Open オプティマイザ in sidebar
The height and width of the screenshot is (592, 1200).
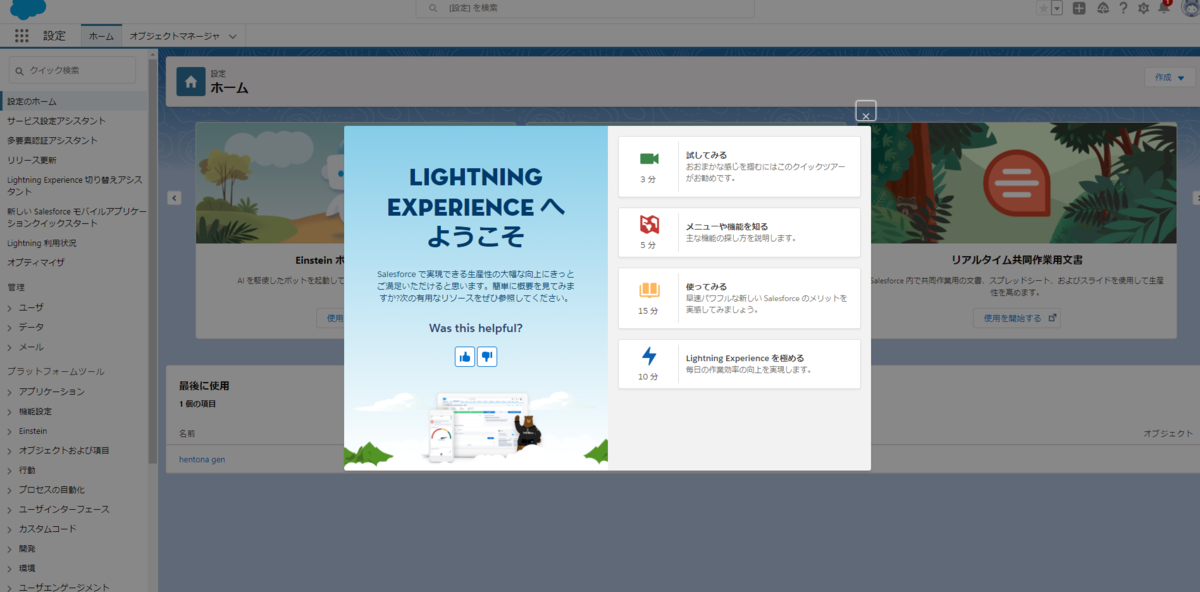tap(35, 263)
